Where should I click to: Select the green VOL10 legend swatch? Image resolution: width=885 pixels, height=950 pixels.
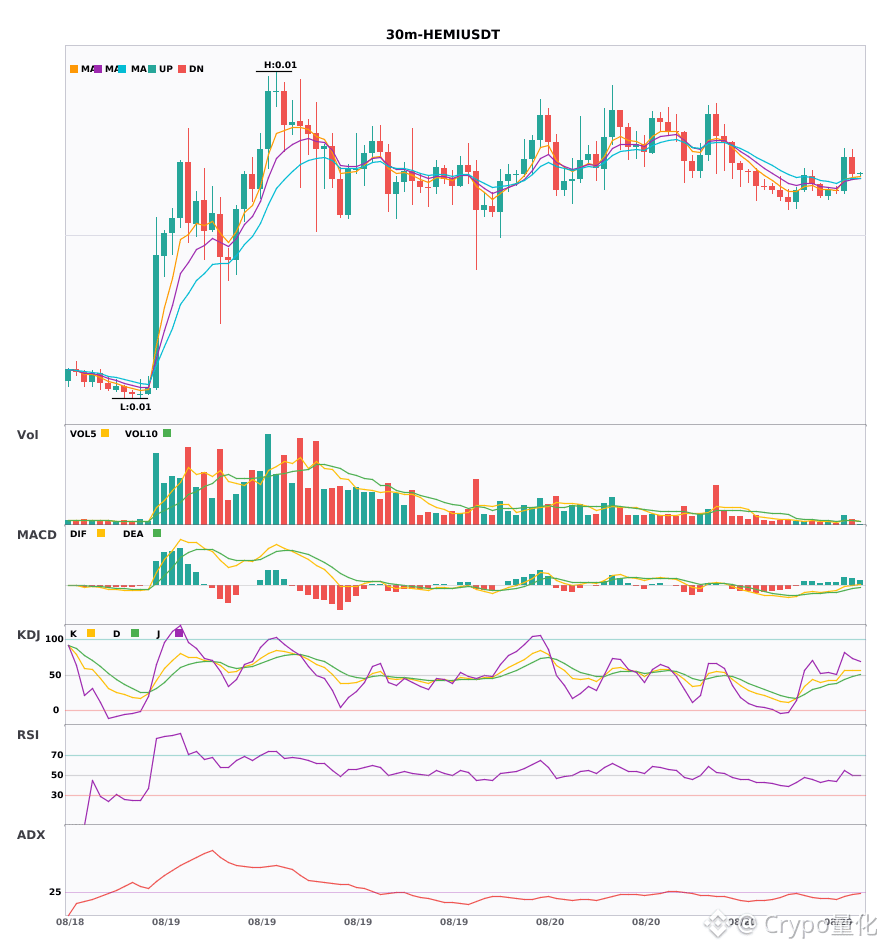(x=167, y=433)
